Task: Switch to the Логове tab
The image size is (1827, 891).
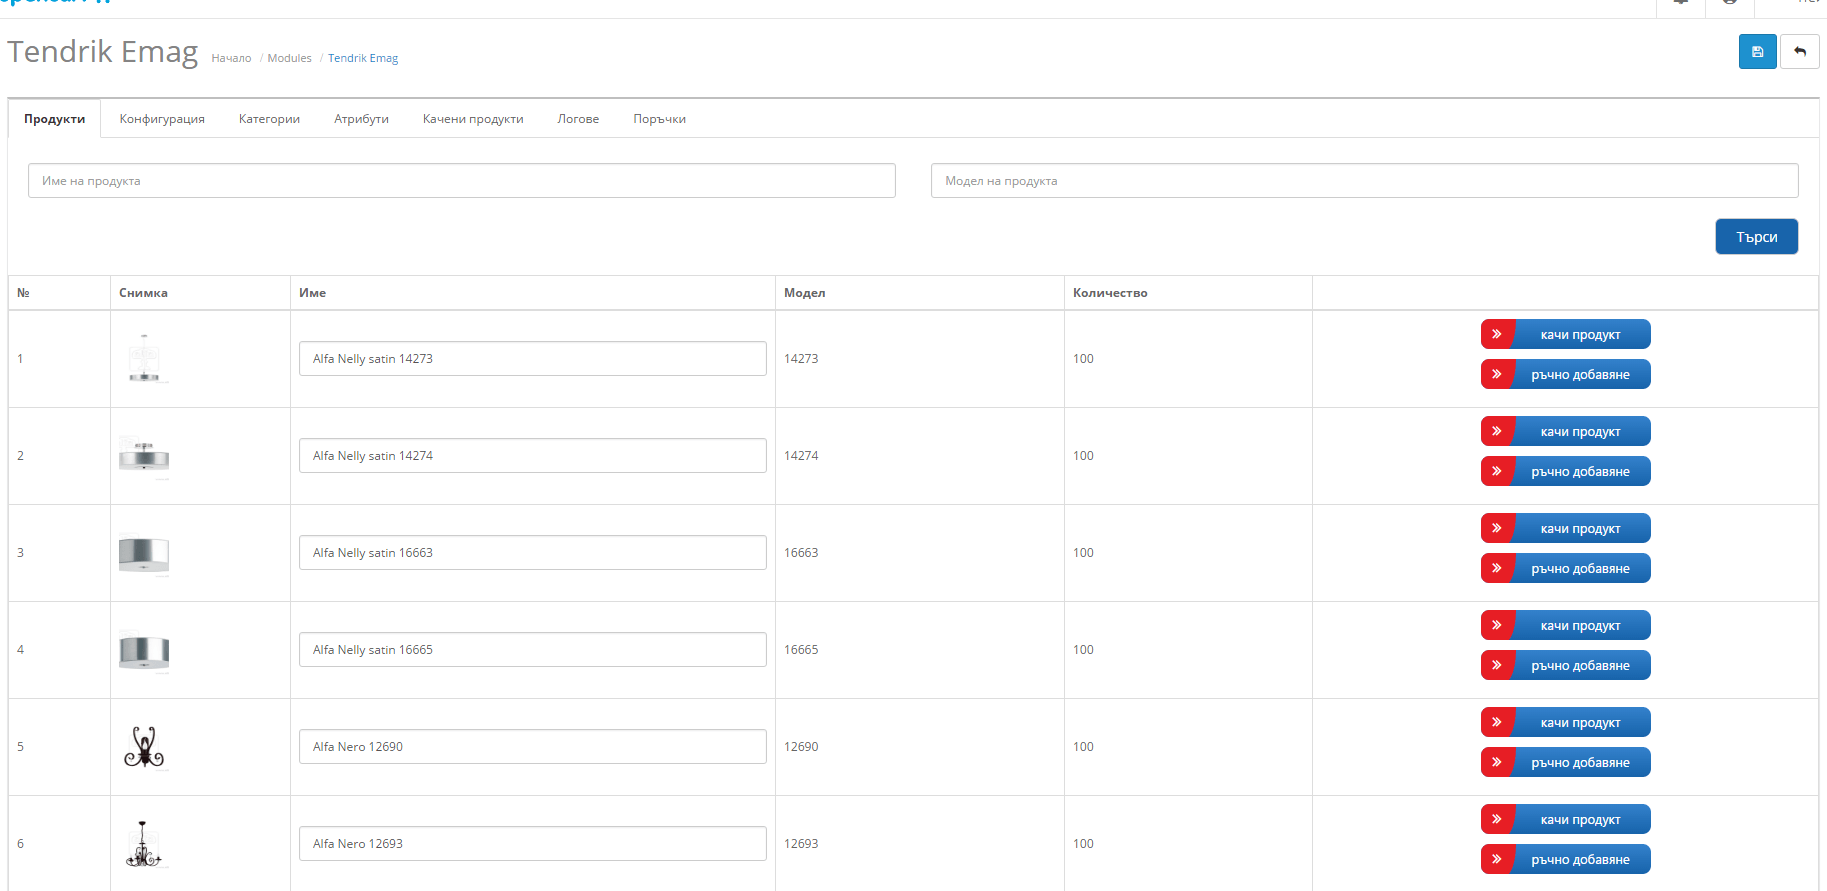Action: 578,119
